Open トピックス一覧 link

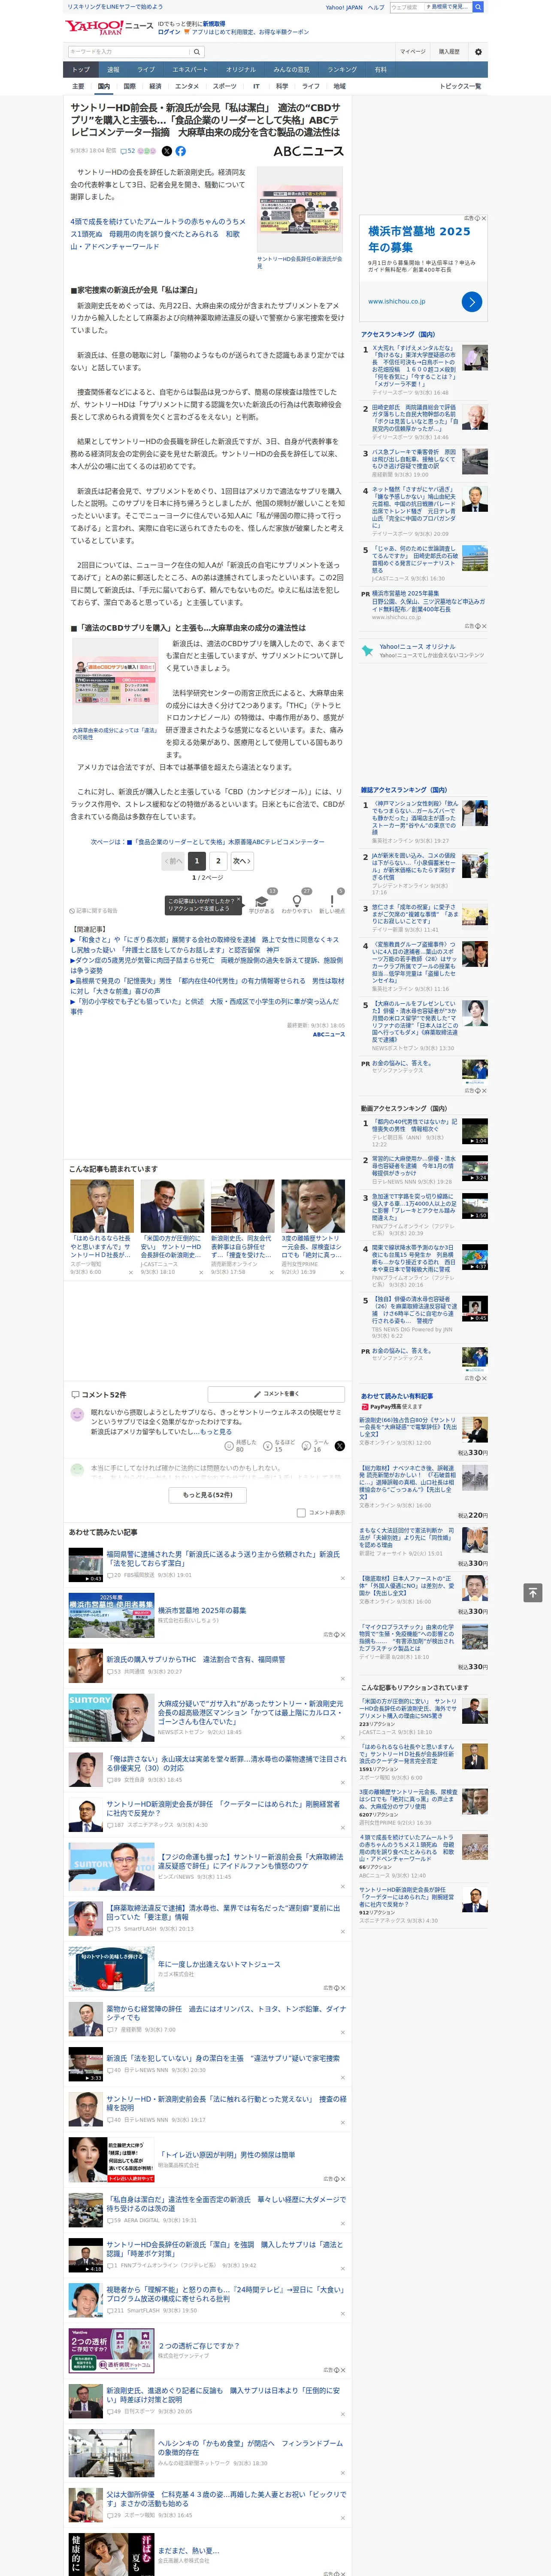(x=460, y=86)
